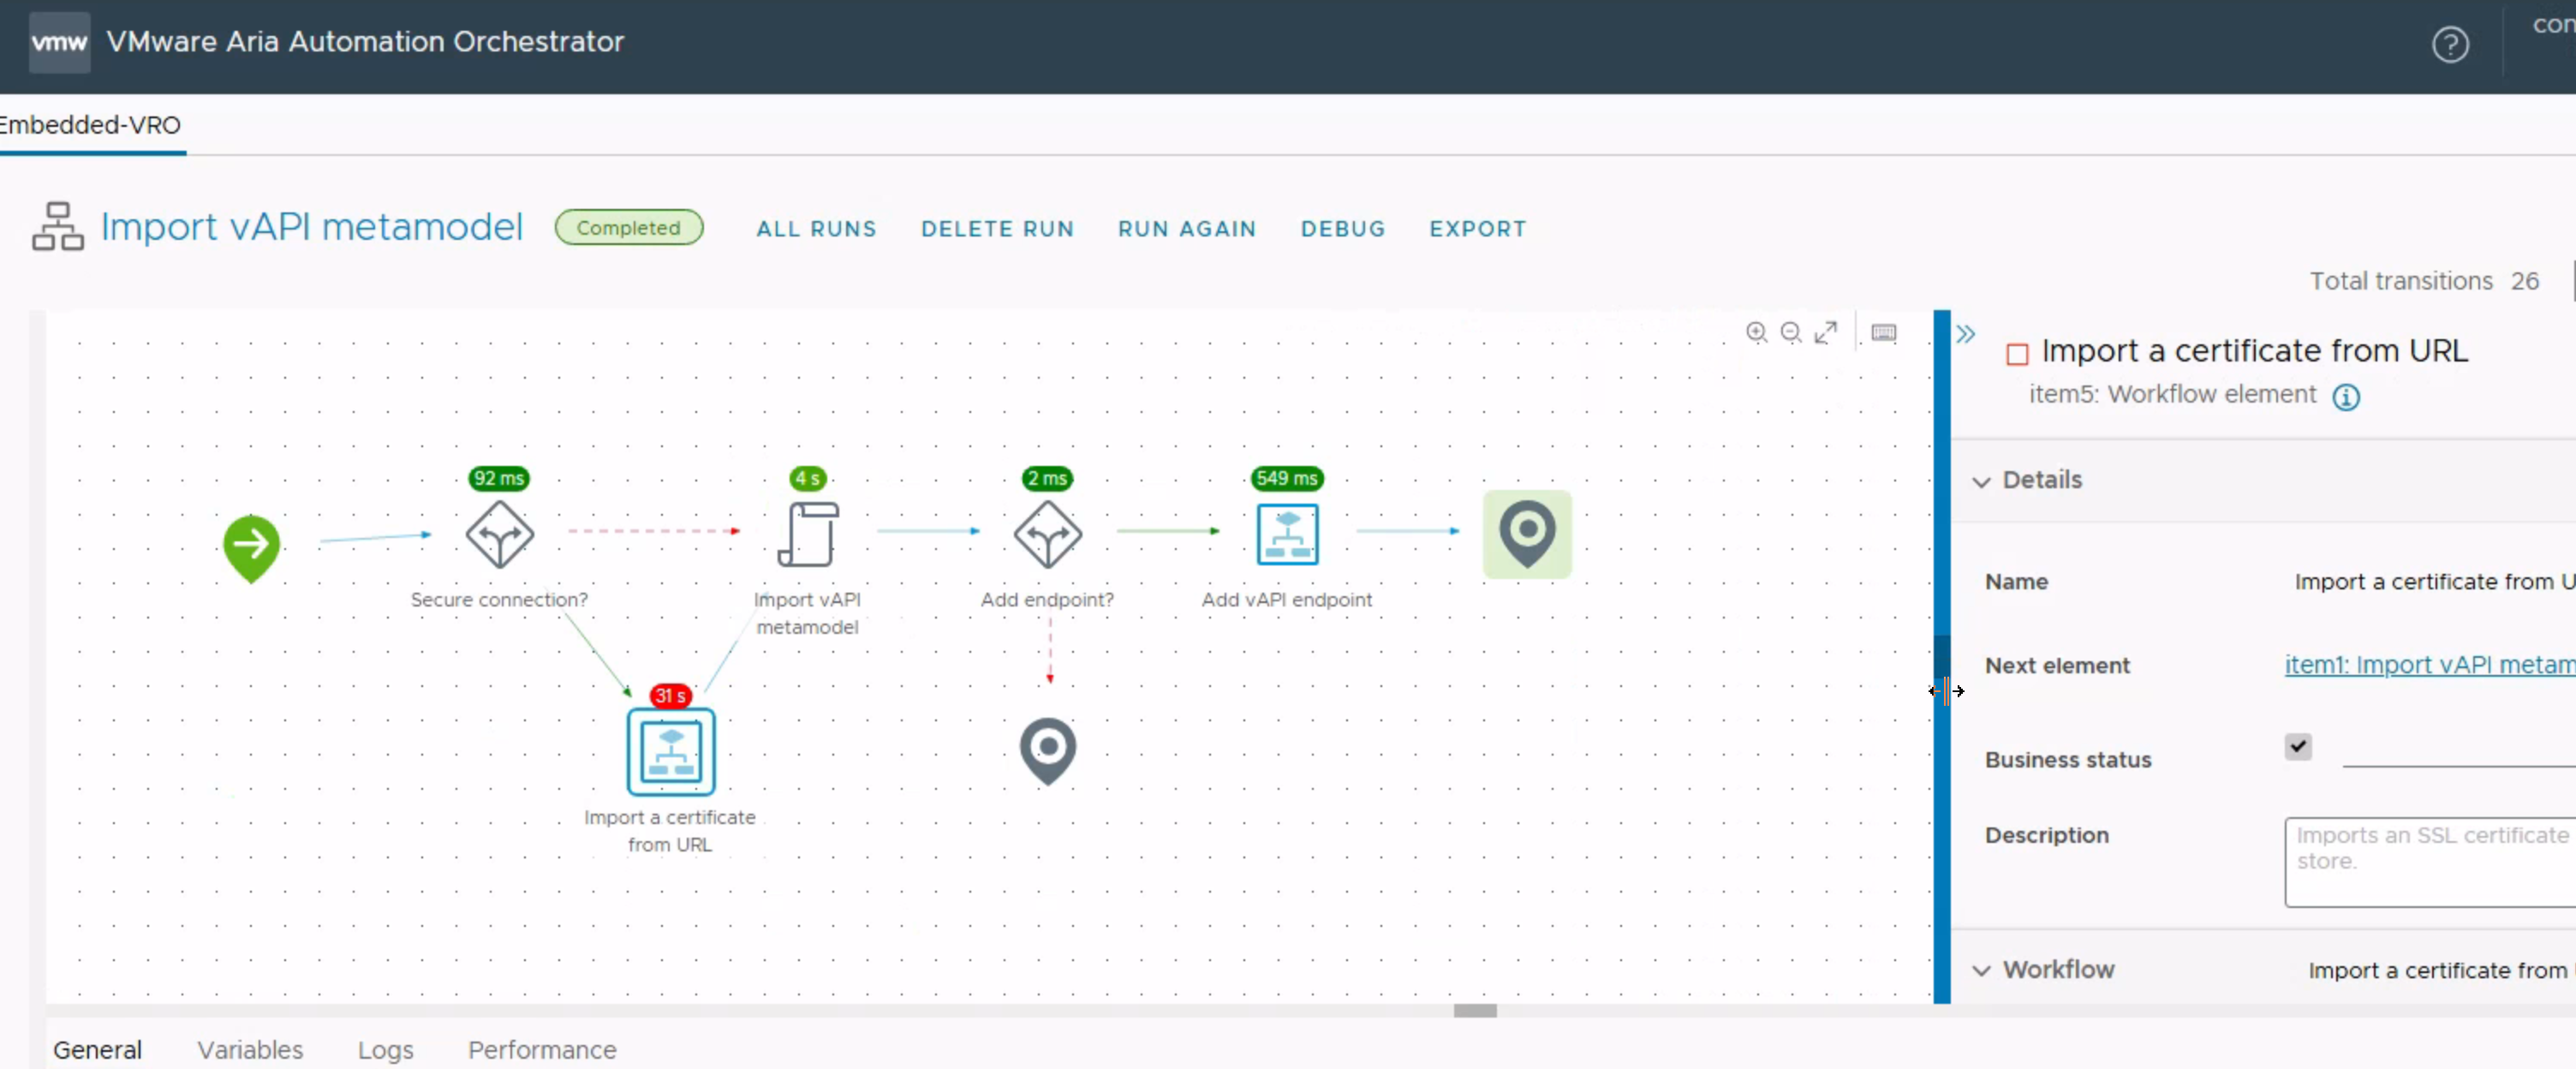Click the VMware Aria Automation Orchestrator title
Screen dimensions: 2576x1069
point(365,42)
